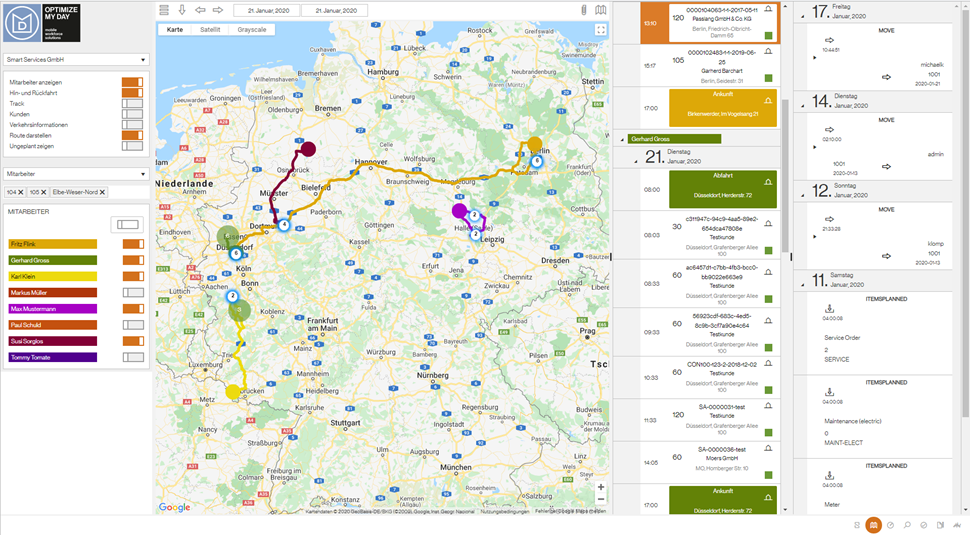
Task: Open the Mitarbeiter dropdown
Action: (76, 173)
